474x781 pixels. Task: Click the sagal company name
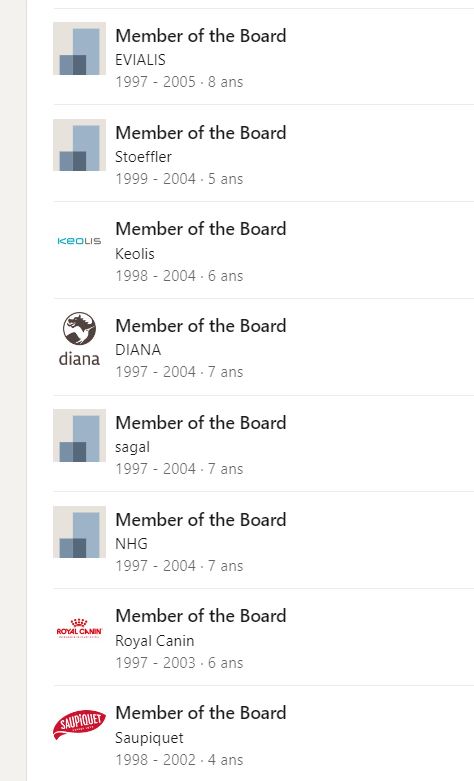click(x=132, y=447)
